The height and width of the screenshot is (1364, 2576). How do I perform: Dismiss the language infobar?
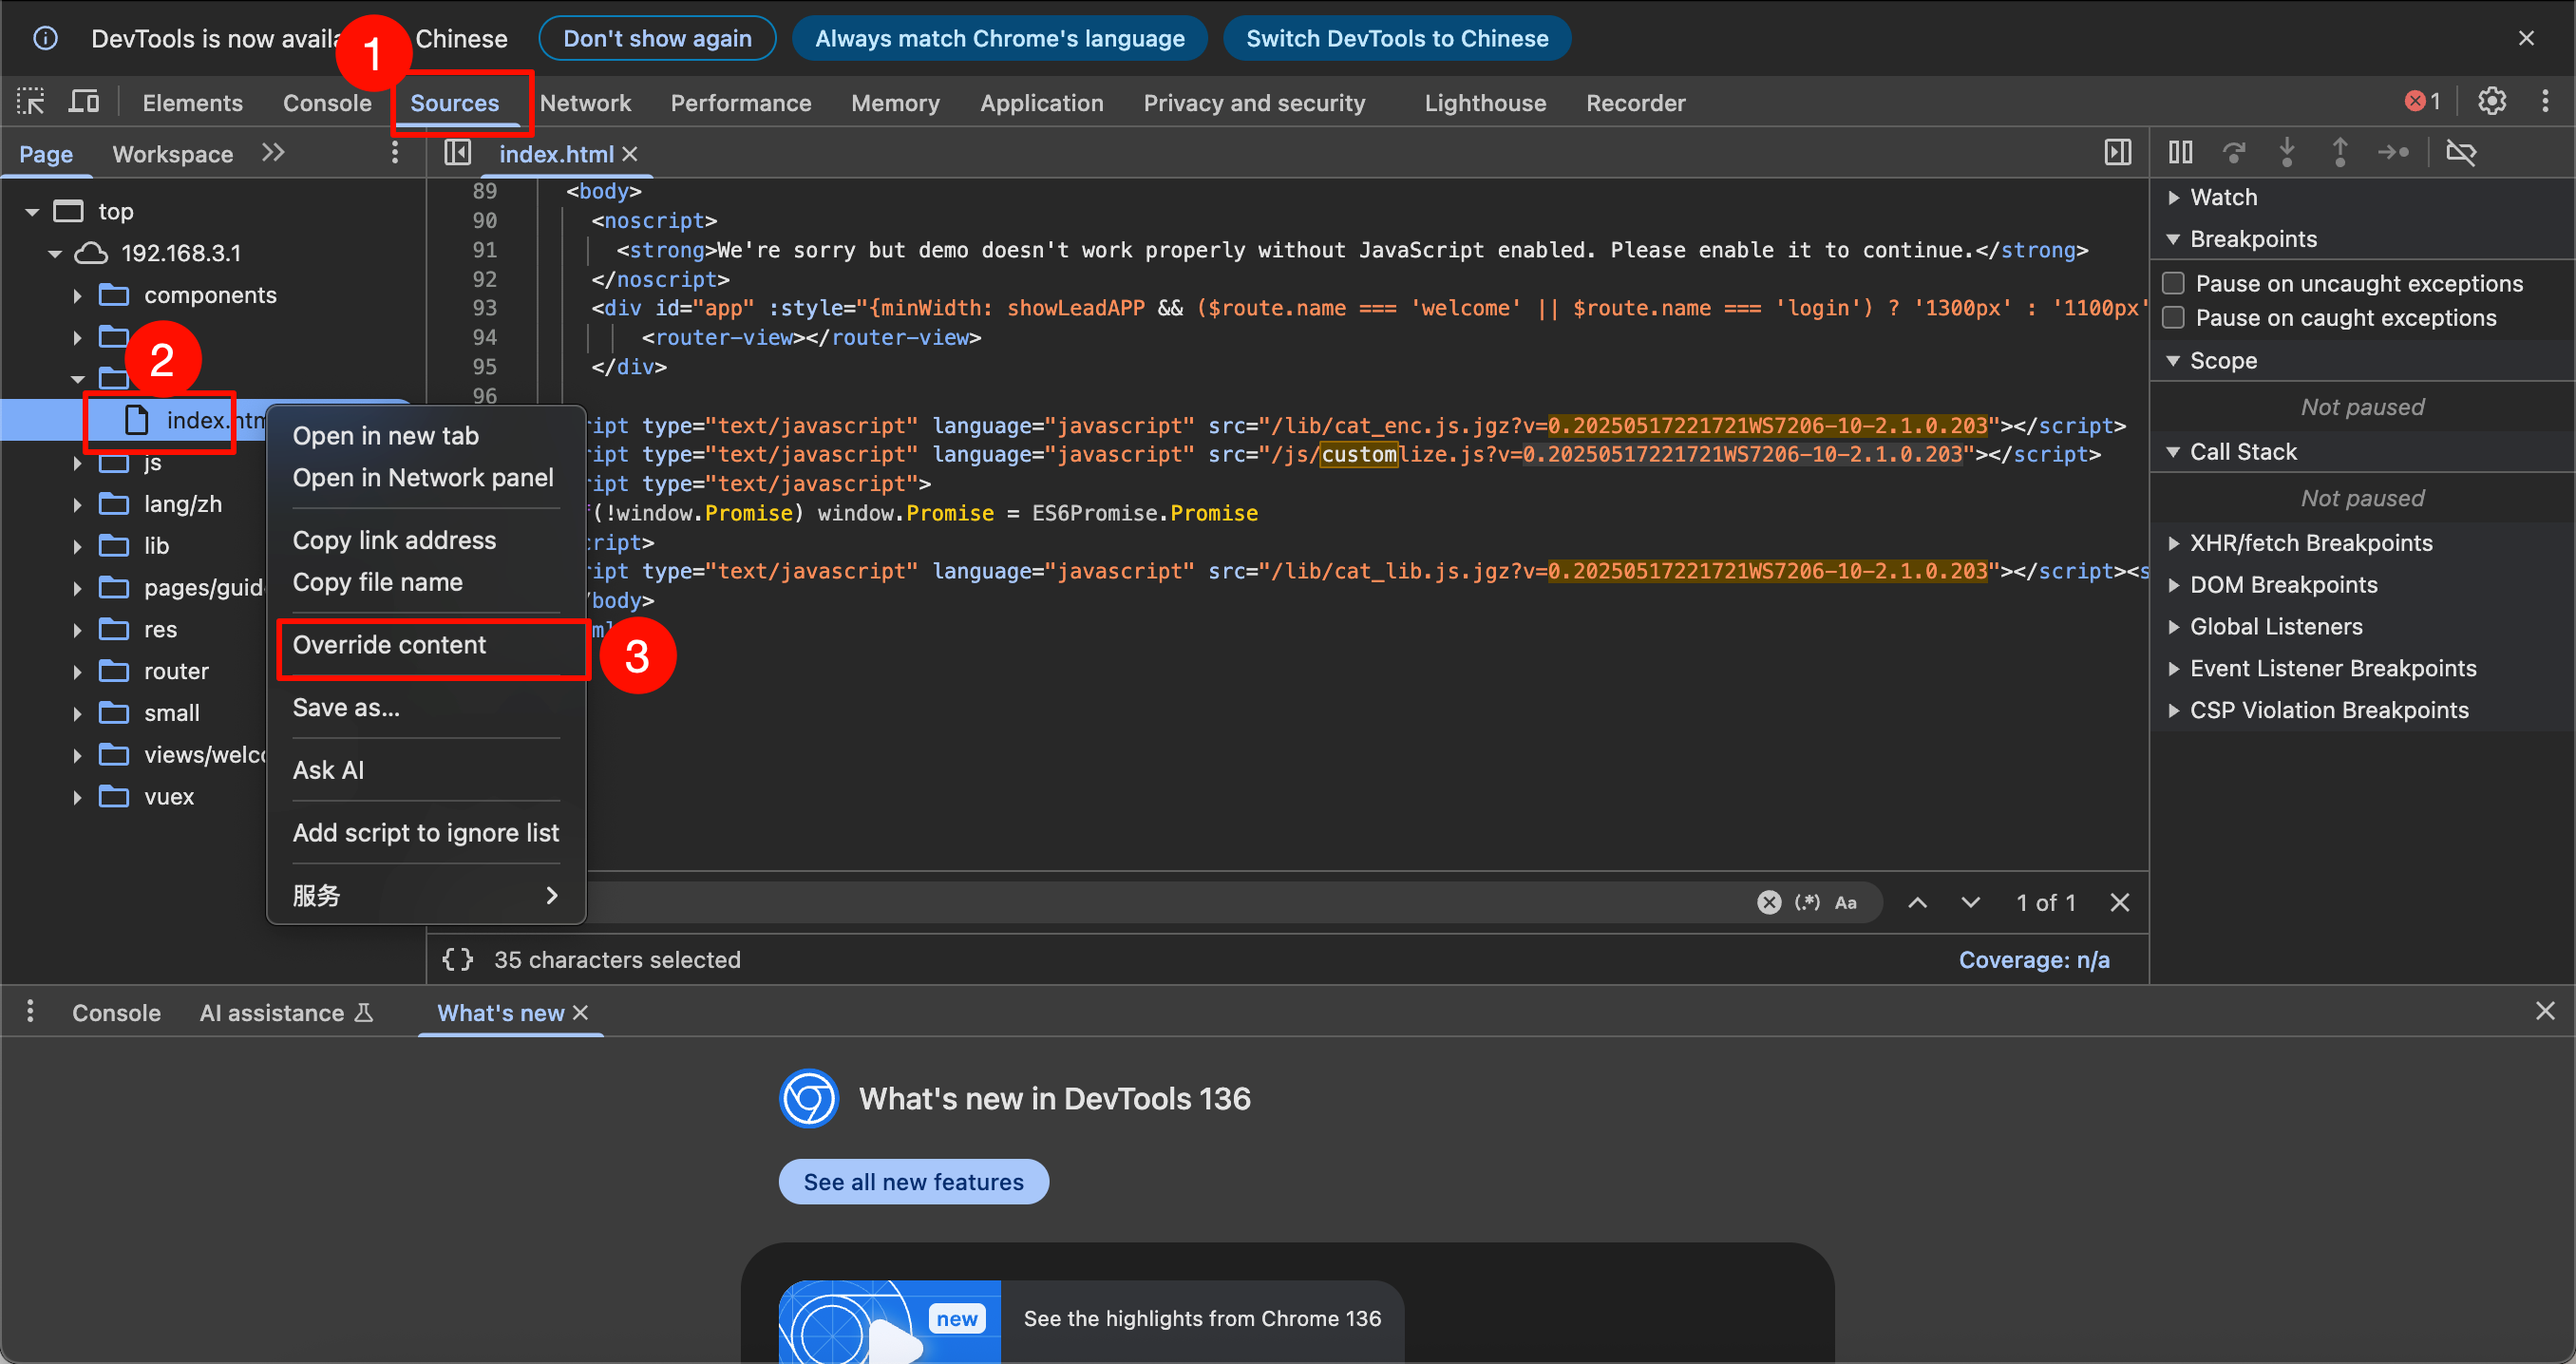click(2526, 38)
